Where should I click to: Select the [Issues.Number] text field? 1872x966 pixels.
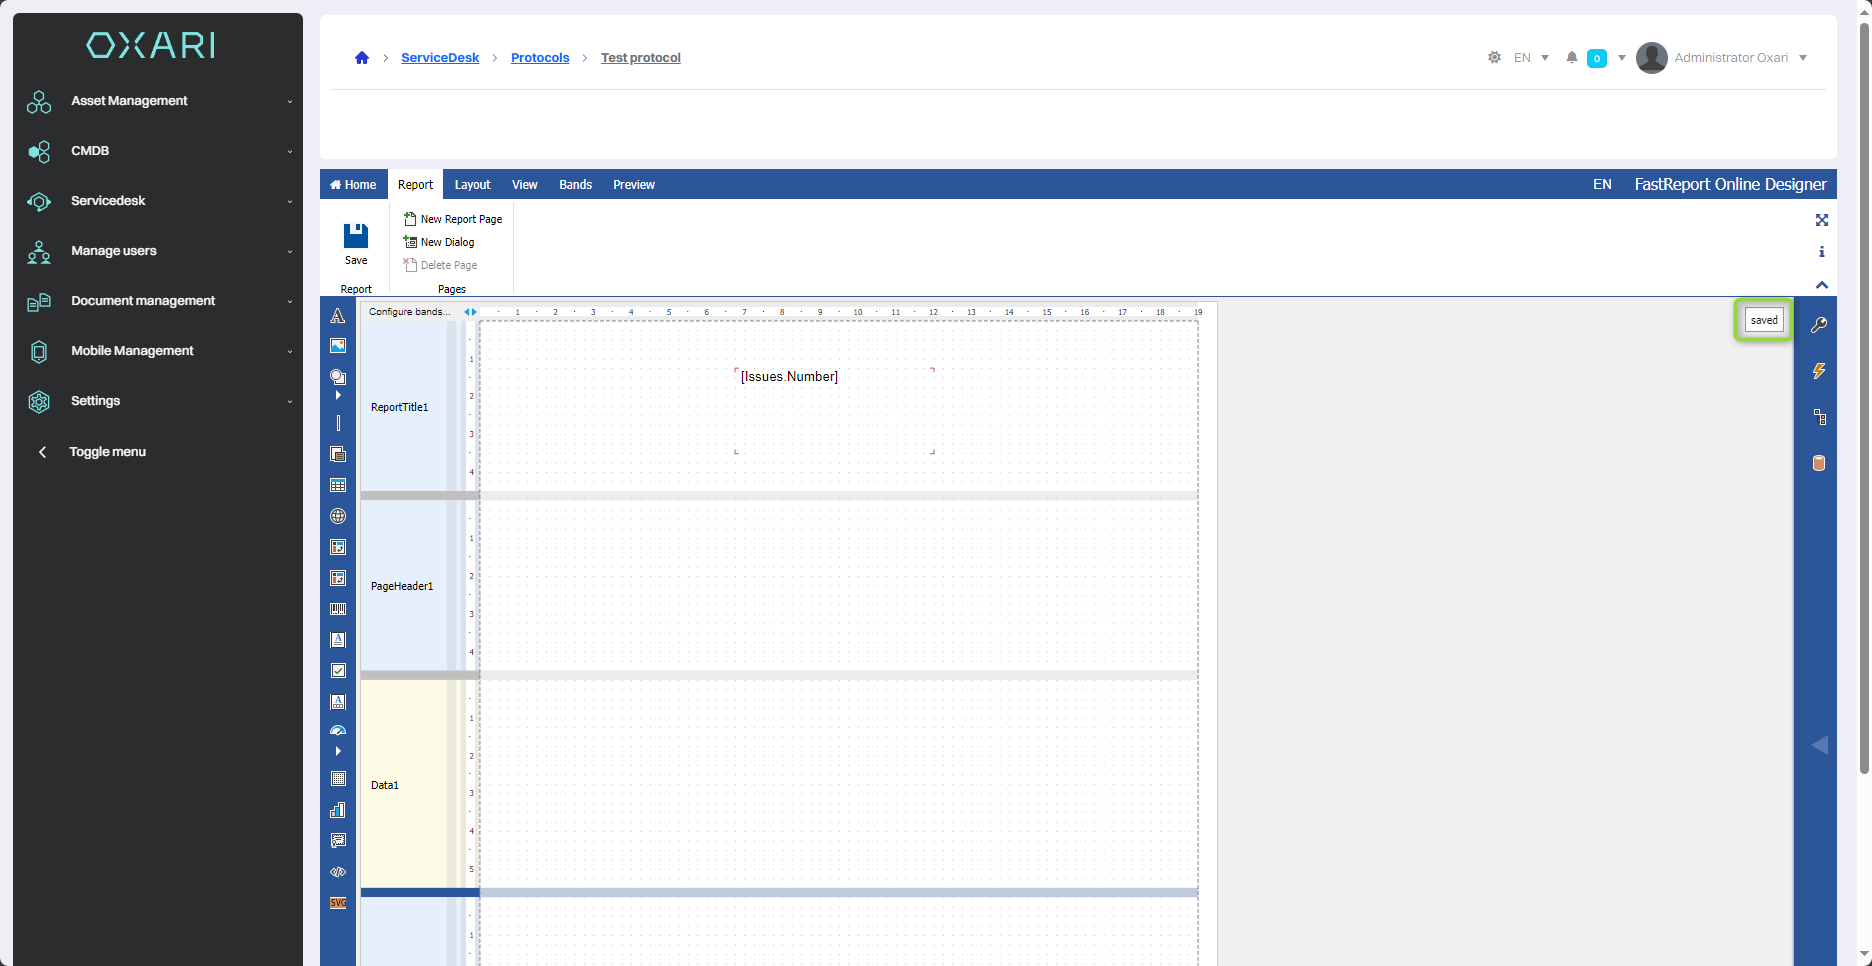pyautogui.click(x=789, y=377)
